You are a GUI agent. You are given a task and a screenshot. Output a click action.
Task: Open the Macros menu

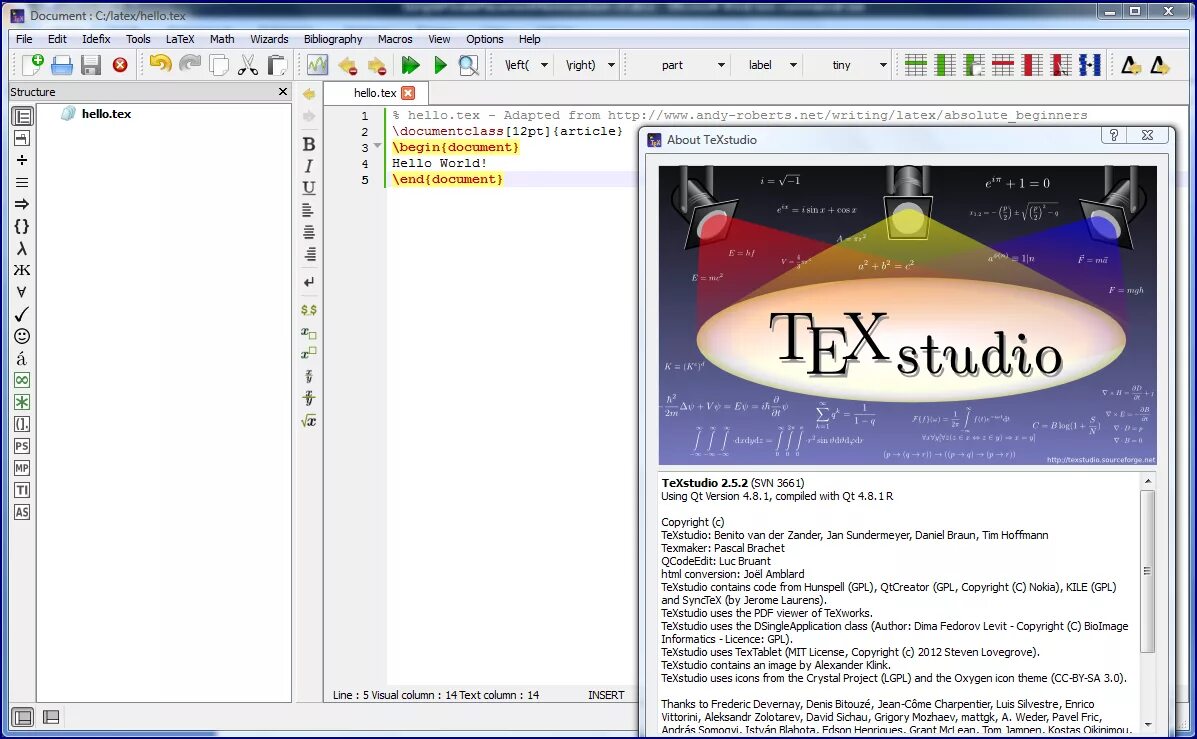click(x=395, y=39)
